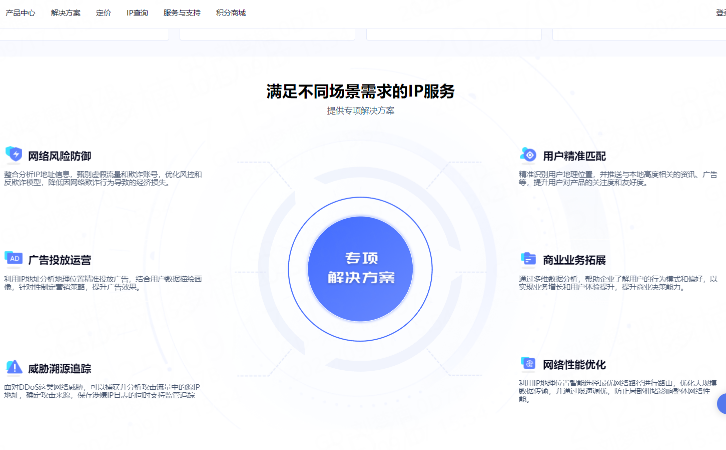Select the 广告投放运营 heading

(x=59, y=259)
